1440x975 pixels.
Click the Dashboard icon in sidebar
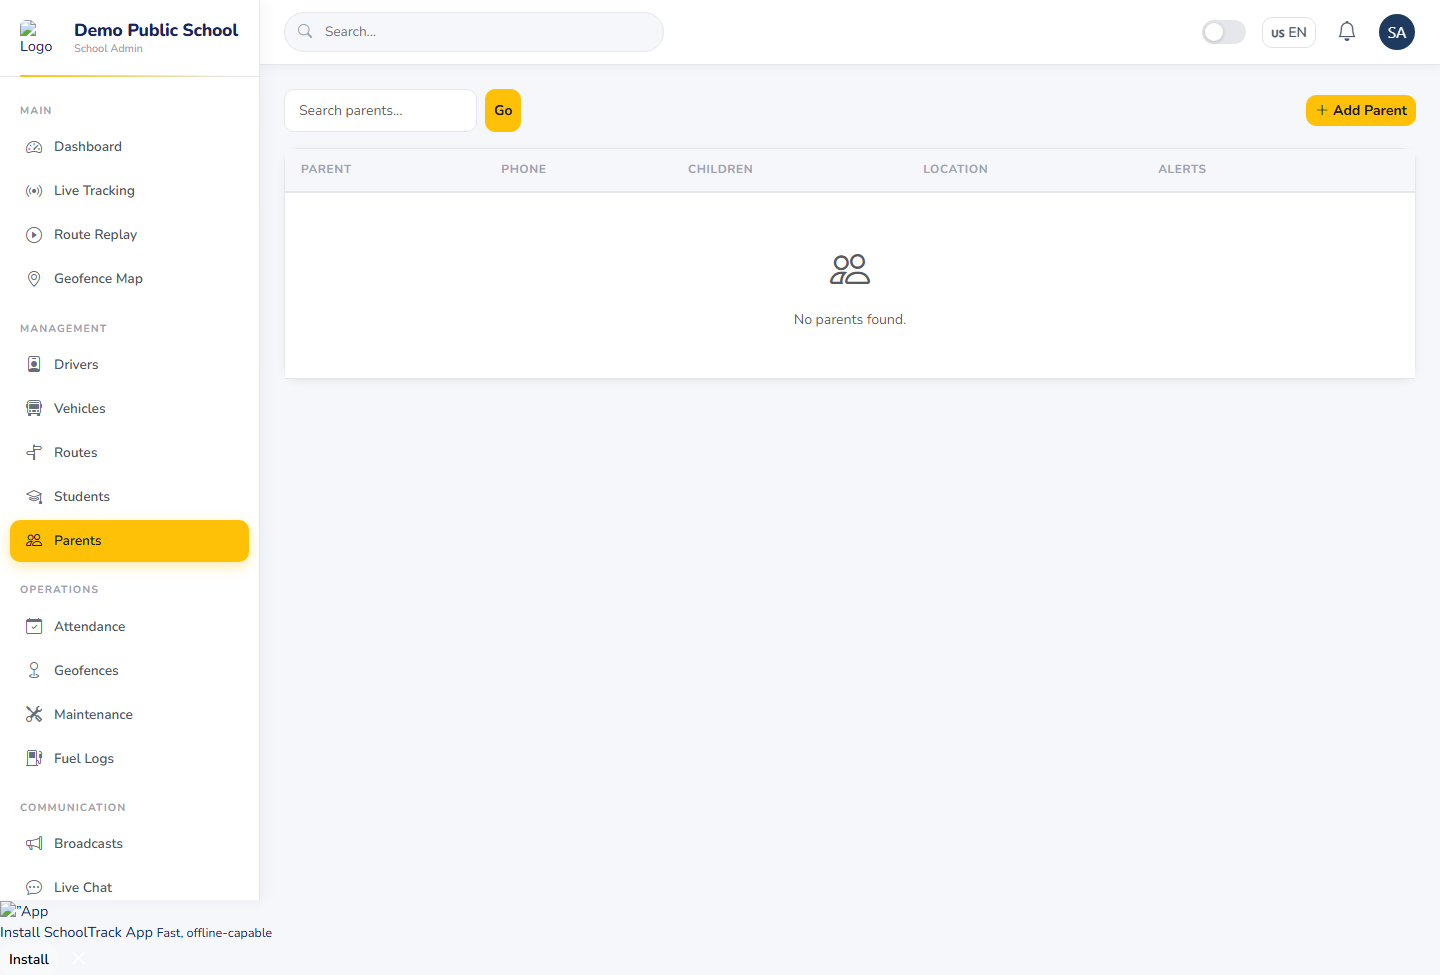(x=34, y=147)
